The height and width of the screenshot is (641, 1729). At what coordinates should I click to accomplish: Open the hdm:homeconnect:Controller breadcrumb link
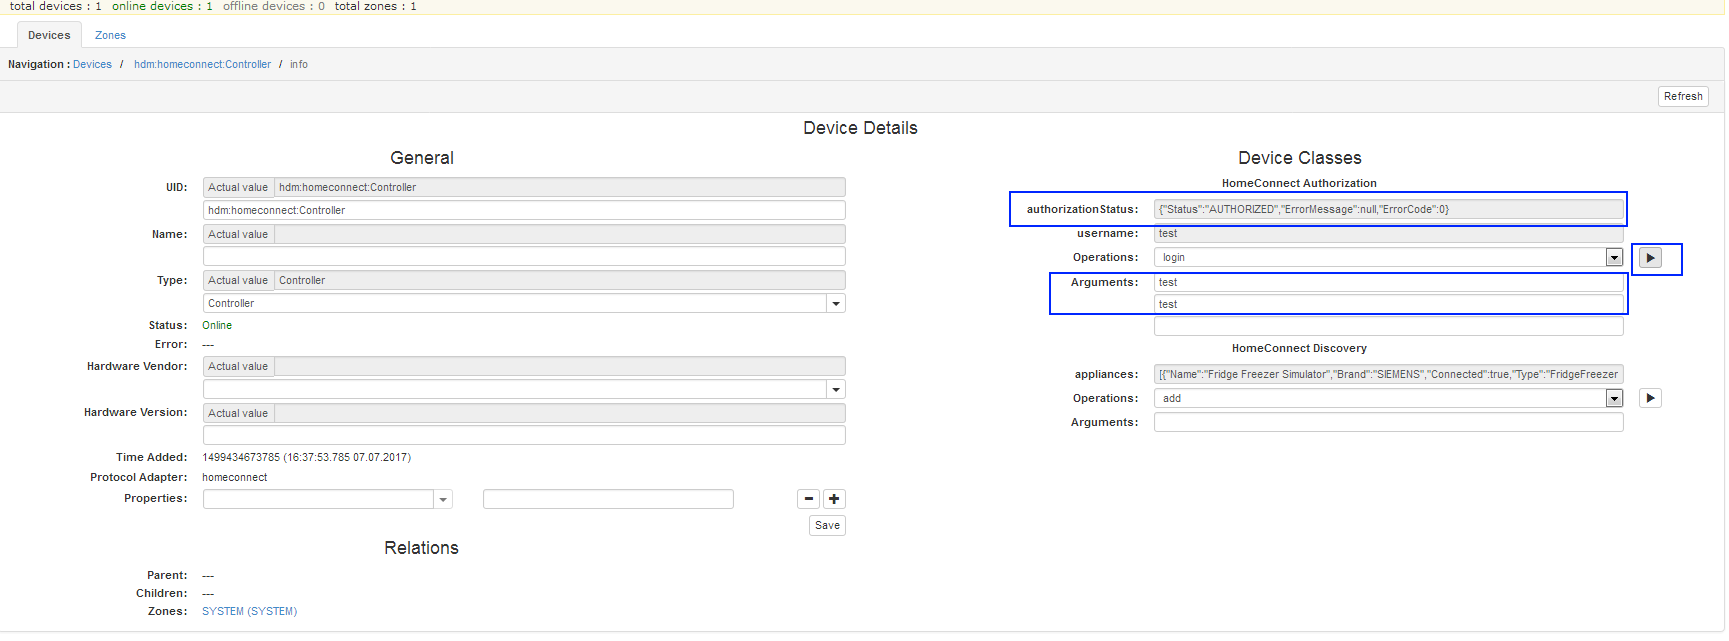point(202,64)
